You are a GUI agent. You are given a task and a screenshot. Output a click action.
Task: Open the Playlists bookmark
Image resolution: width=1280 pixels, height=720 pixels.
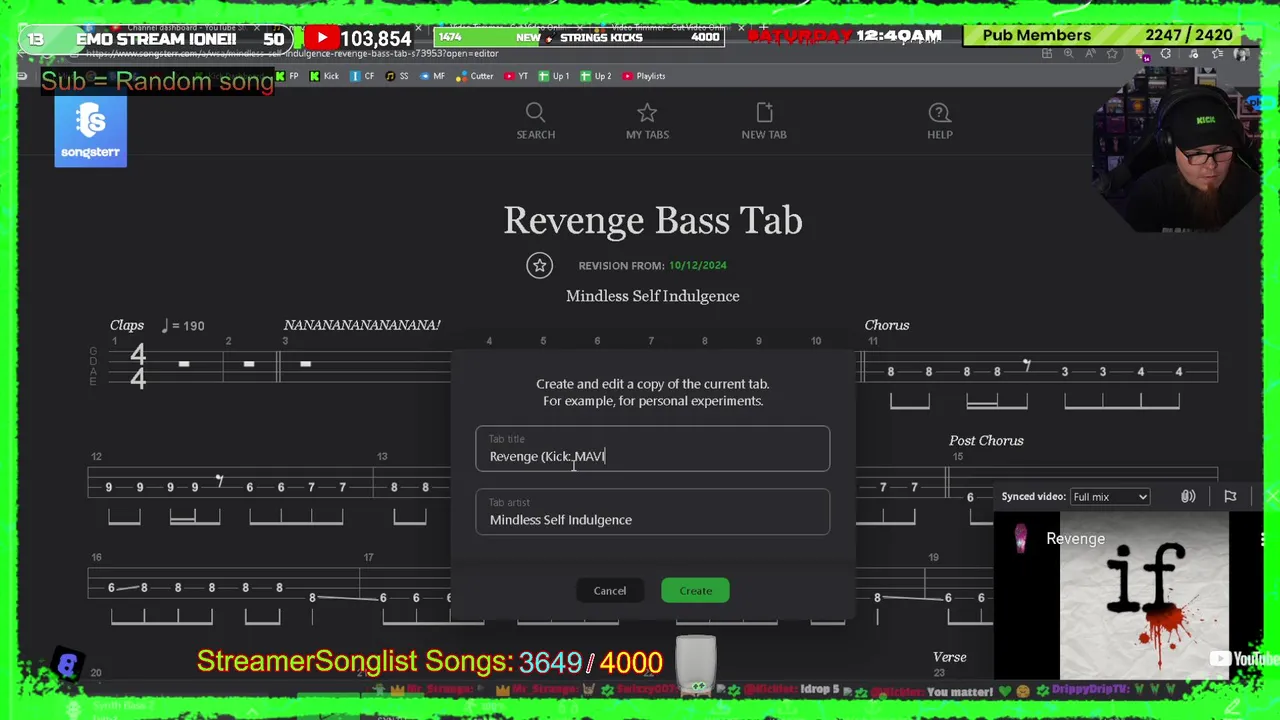644,76
